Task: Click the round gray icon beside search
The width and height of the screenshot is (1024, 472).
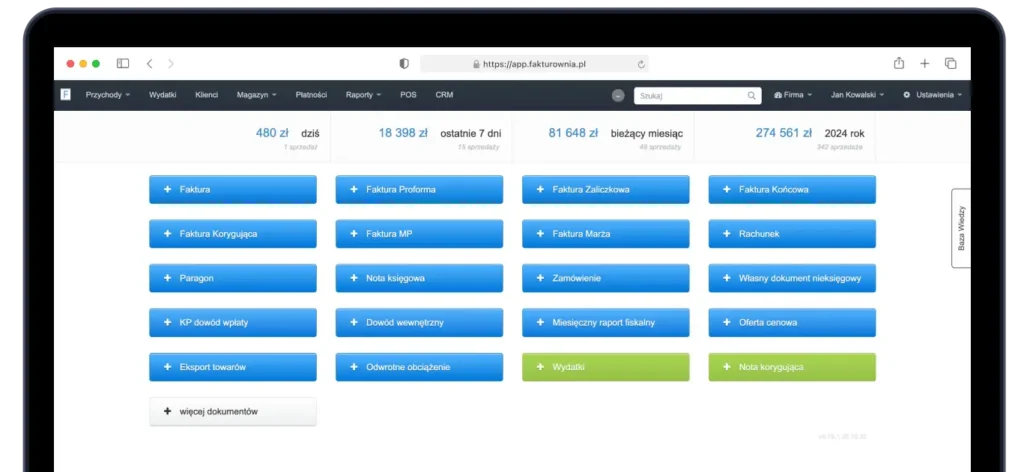Action: pos(618,96)
